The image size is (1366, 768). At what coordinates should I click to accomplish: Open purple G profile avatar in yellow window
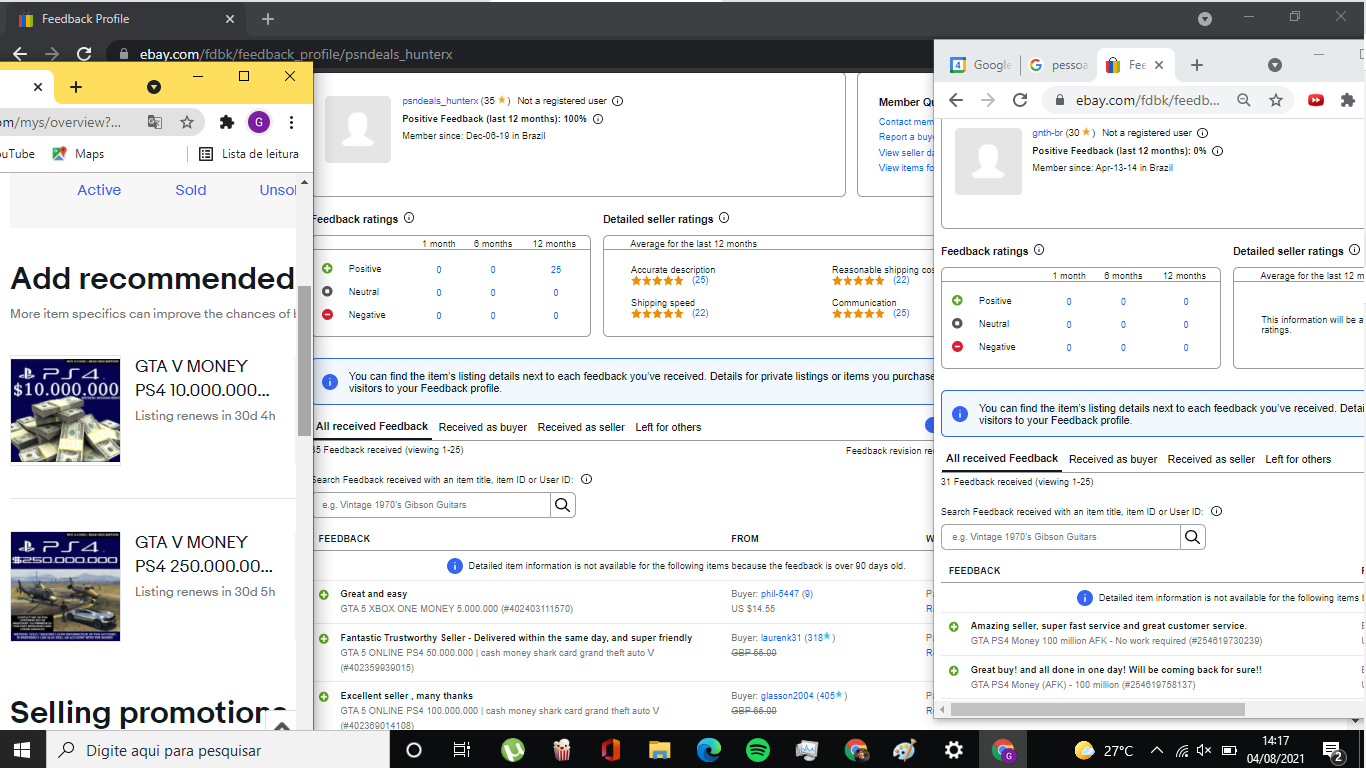coord(258,122)
